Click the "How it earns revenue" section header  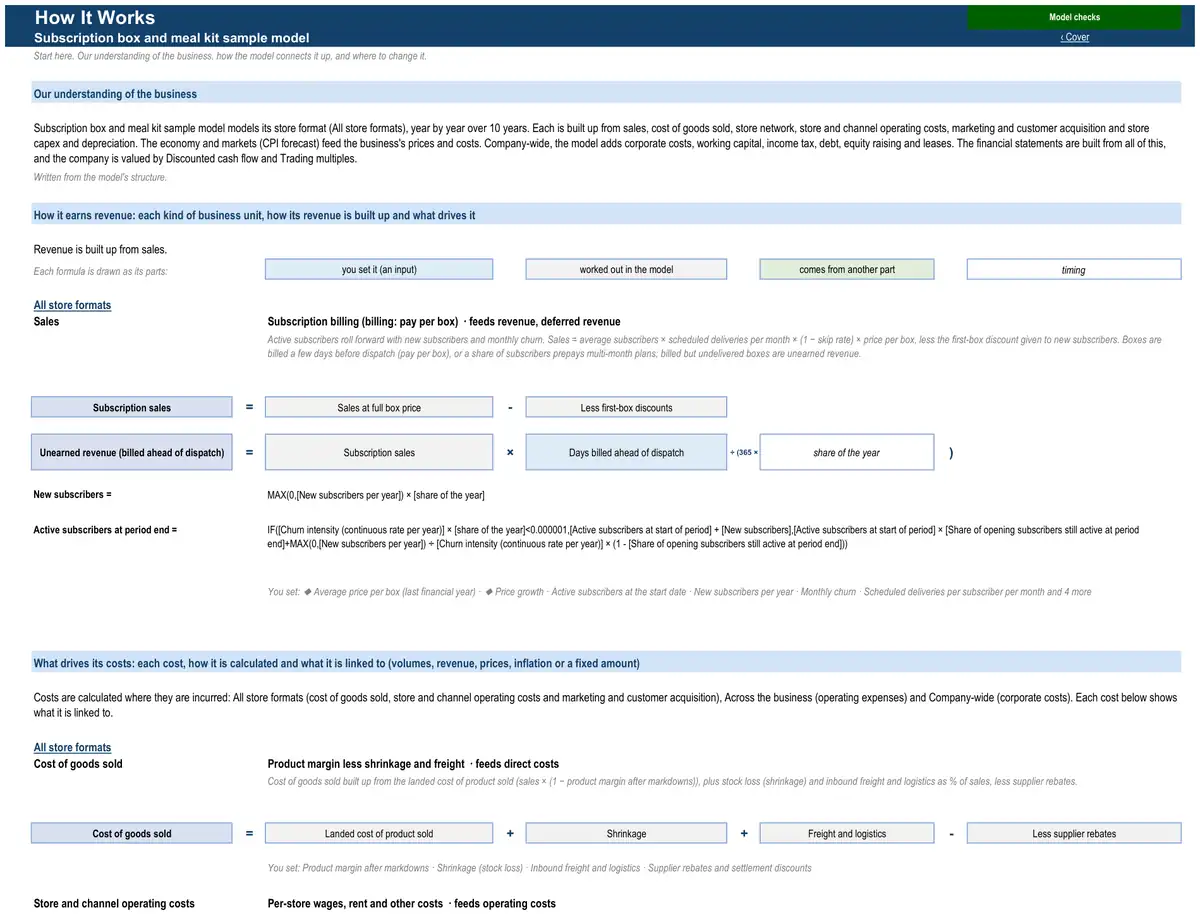606,215
